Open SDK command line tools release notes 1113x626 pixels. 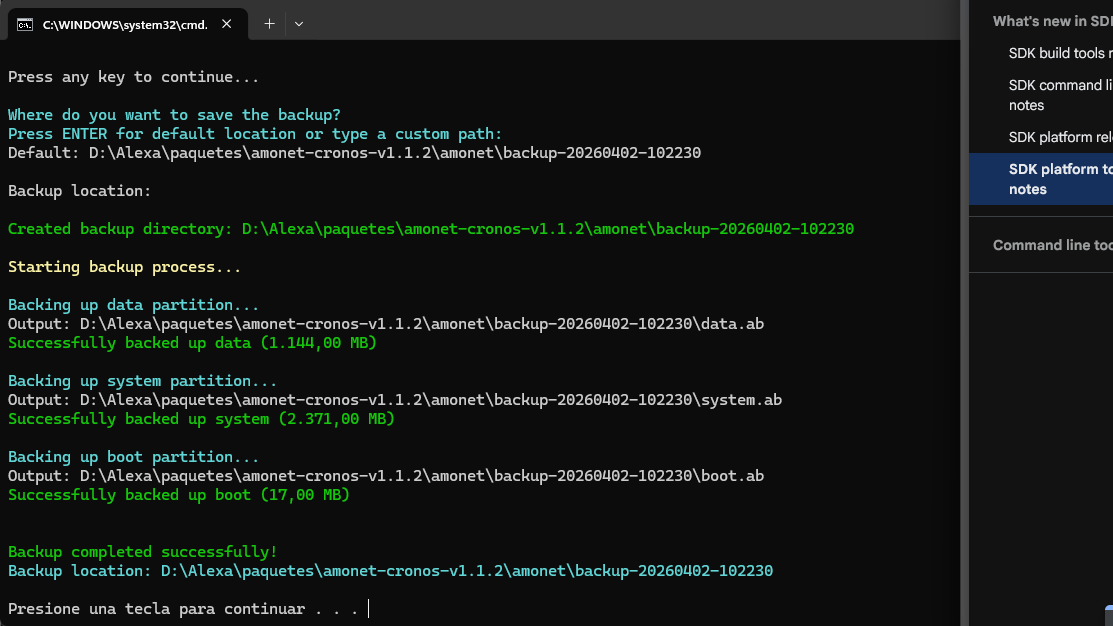click(1059, 94)
